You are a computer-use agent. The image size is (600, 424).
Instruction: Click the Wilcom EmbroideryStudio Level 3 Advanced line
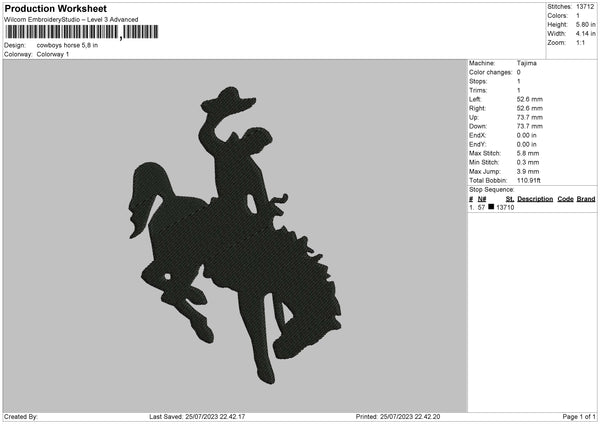click(x=71, y=20)
